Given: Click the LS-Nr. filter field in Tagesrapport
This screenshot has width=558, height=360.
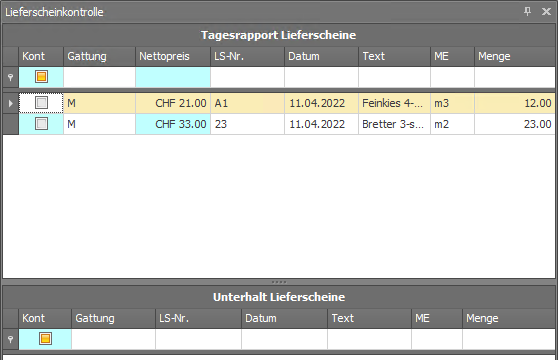Looking at the screenshot, I should 247,77.
